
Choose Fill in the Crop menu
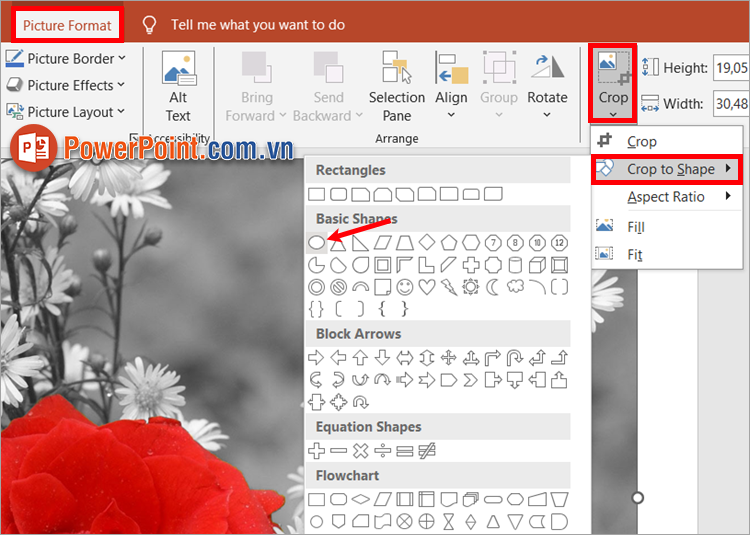point(667,227)
